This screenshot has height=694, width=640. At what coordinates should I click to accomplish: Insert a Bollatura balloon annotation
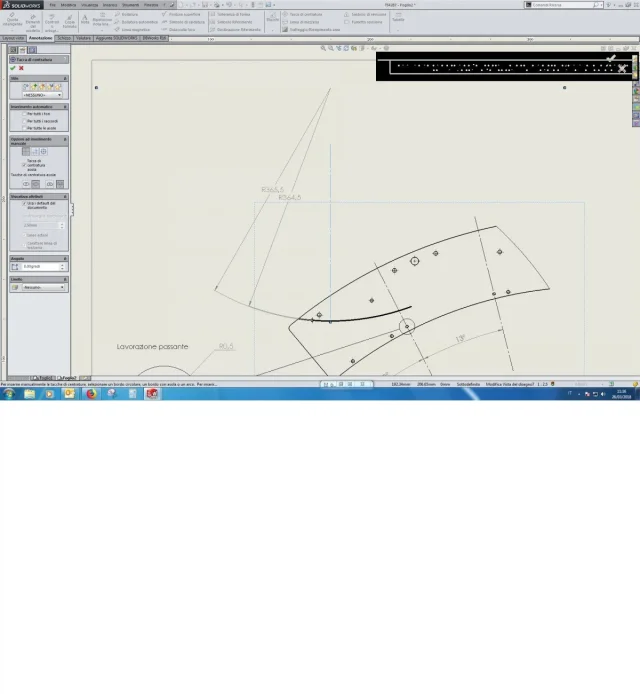click(x=127, y=15)
